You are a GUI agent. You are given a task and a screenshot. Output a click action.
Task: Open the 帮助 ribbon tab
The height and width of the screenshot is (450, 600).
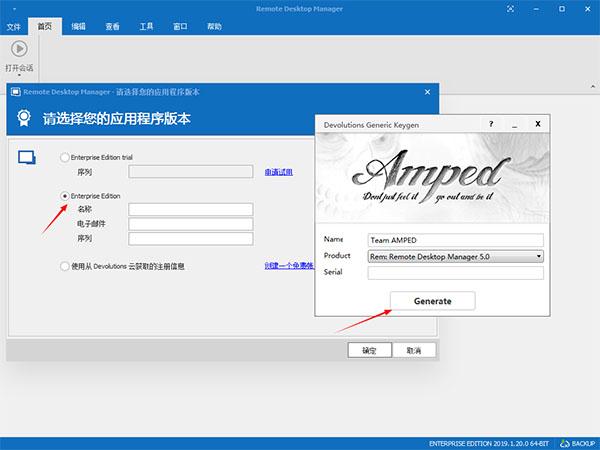click(214, 26)
